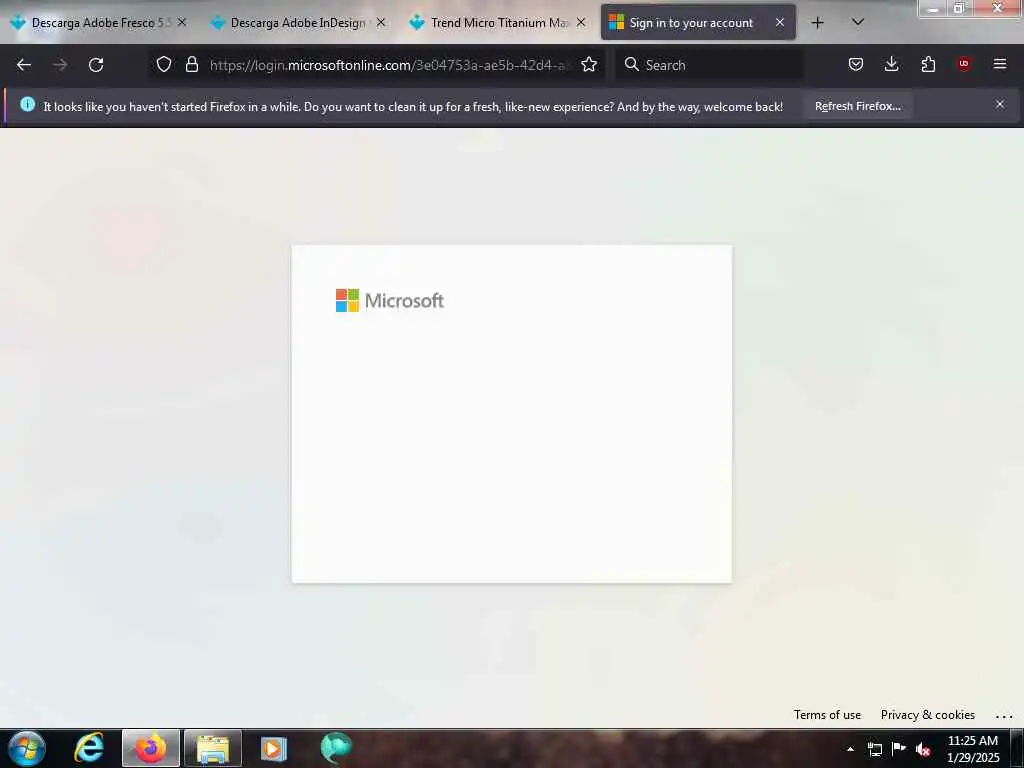Image resolution: width=1024 pixels, height=768 pixels.
Task: Click the Firefox taskbar button
Action: (x=150, y=748)
